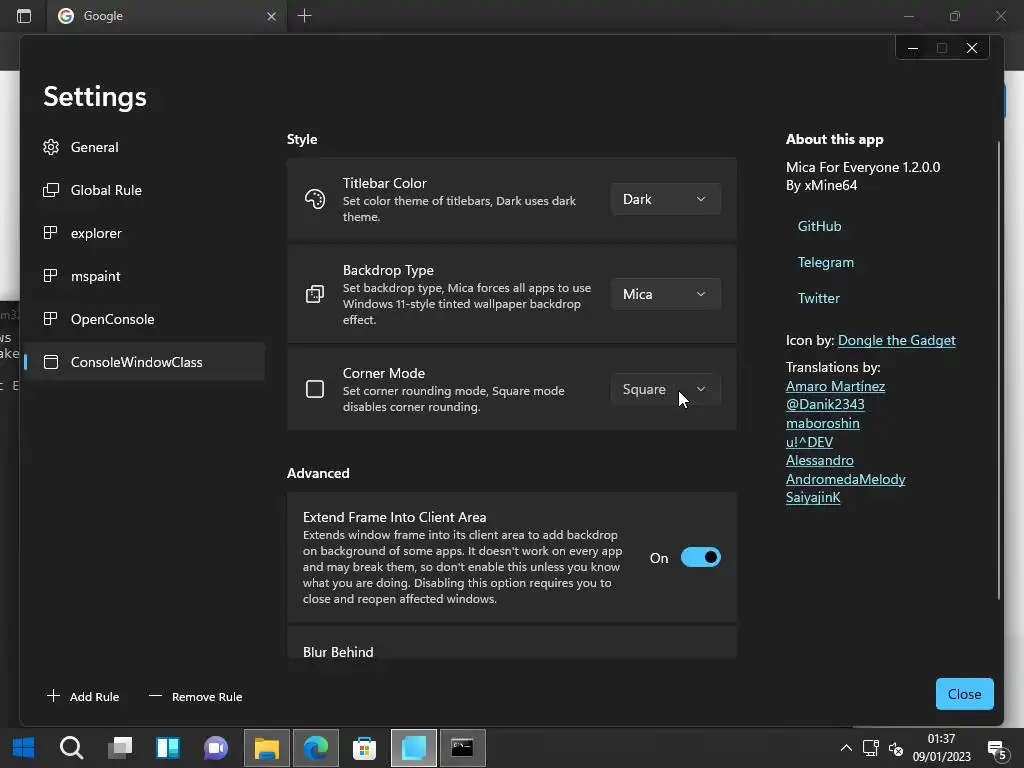This screenshot has height=768, width=1024.
Task: Click the ConsoleWindowClass window icon
Action: click(51, 362)
